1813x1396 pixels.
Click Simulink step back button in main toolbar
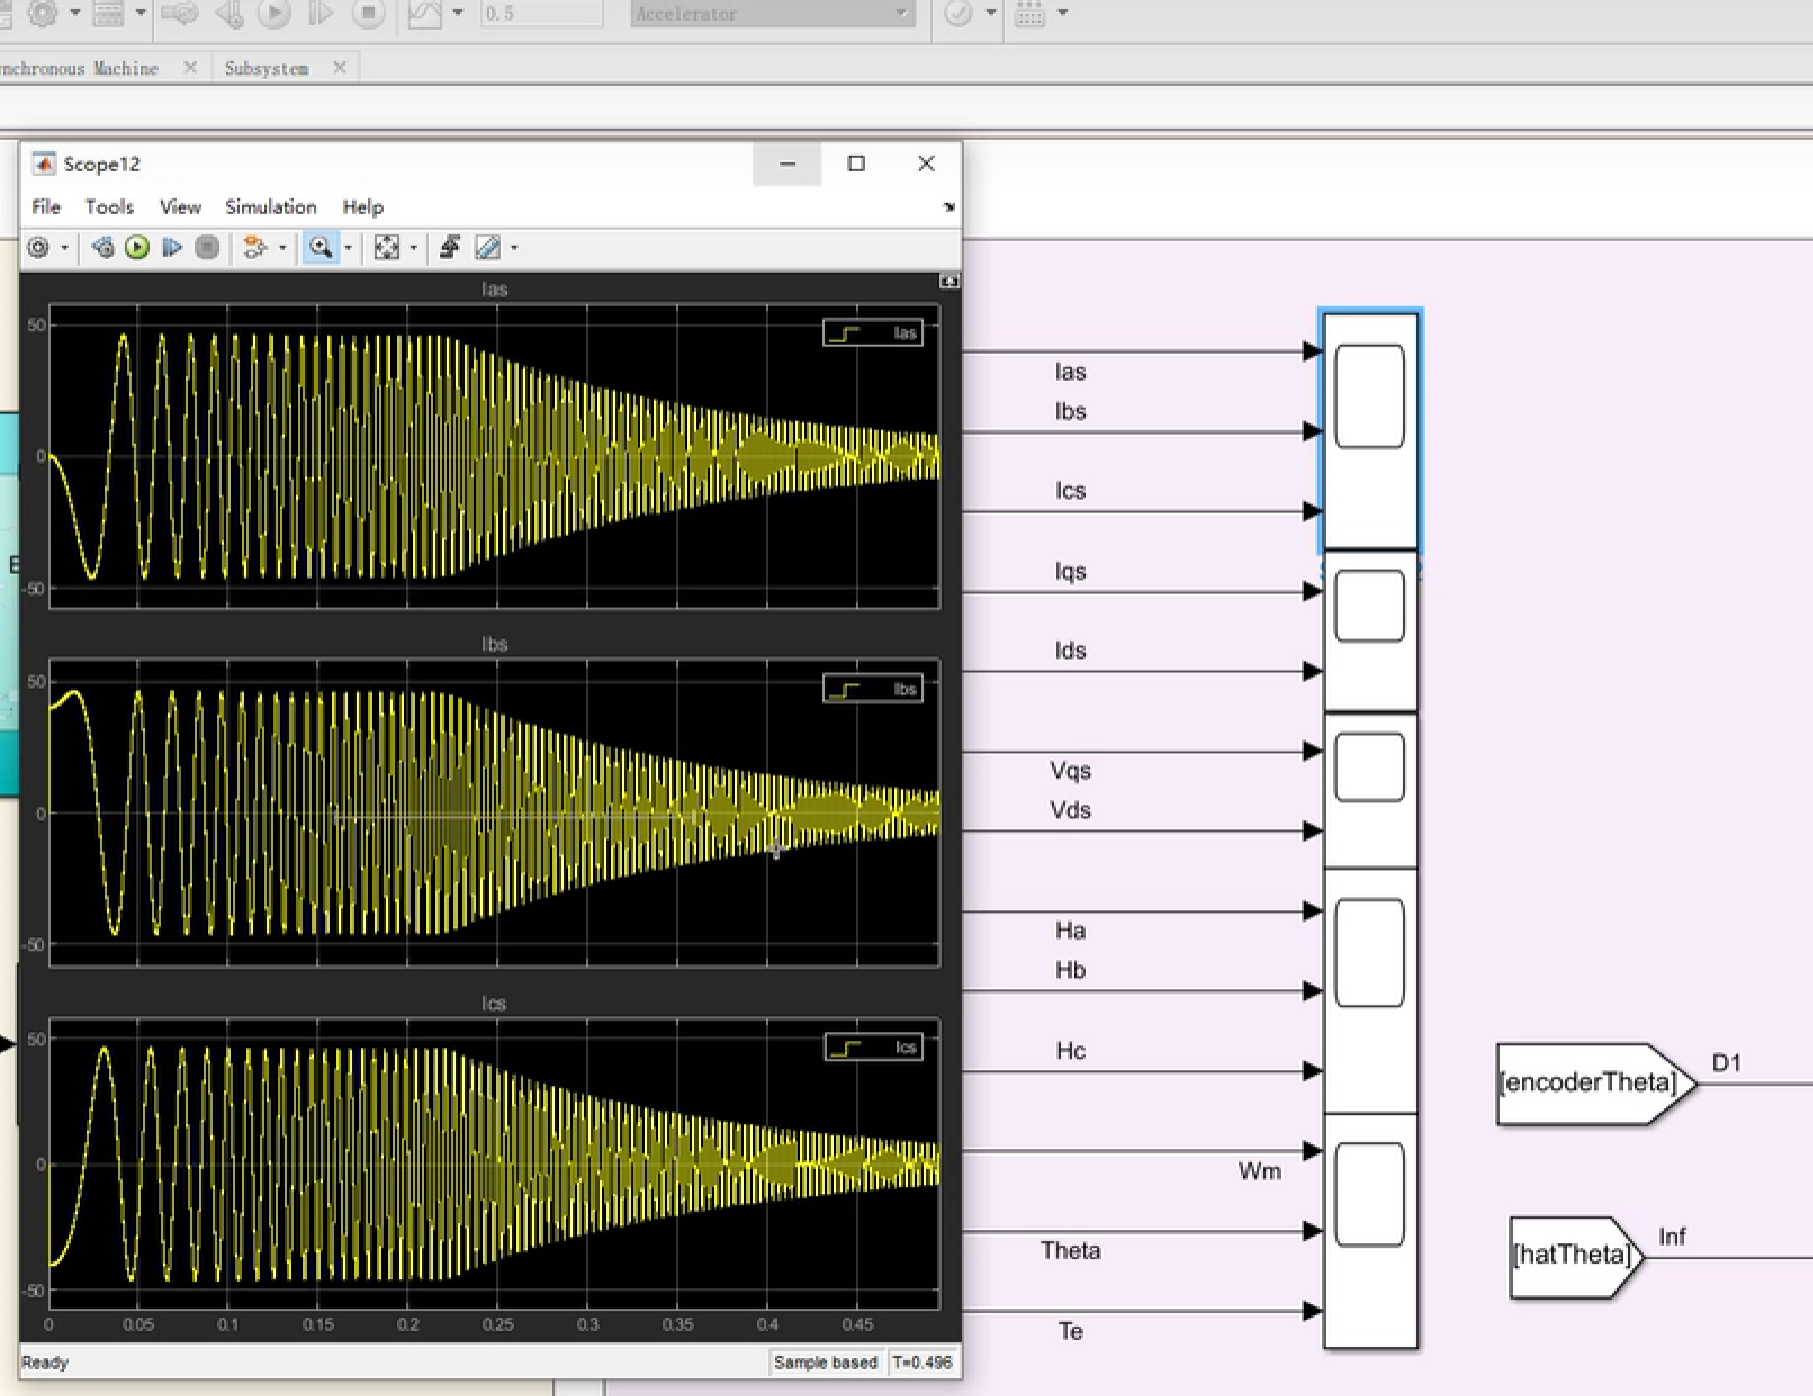tap(228, 13)
